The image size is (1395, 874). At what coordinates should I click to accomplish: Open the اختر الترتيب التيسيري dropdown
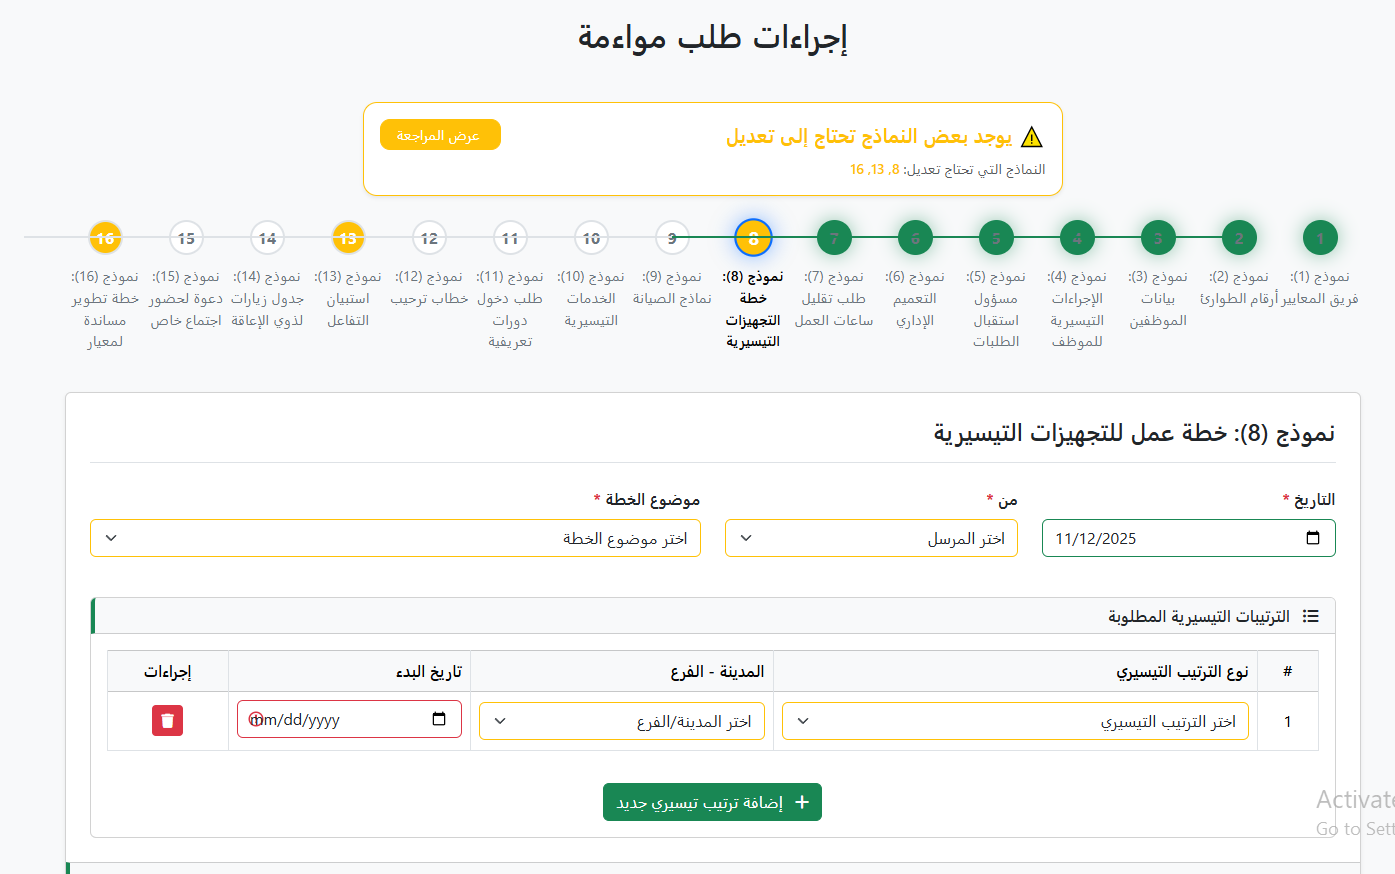(1015, 721)
